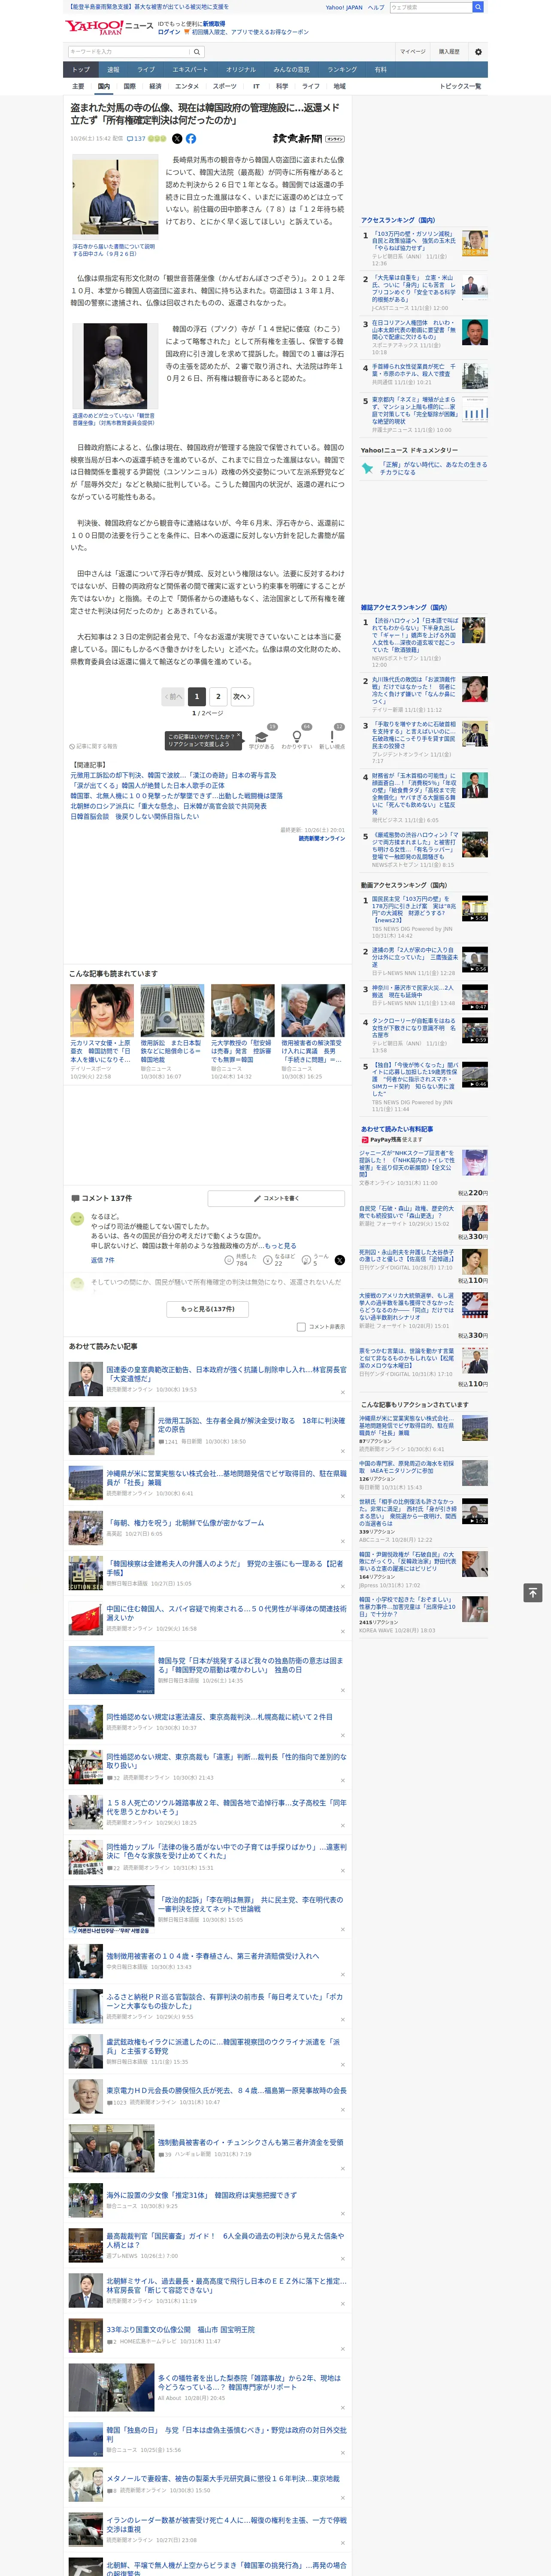This screenshot has width=551, height=2576.
Task: Click the 読売新聞オンライン publisher logo
Action: tap(309, 139)
